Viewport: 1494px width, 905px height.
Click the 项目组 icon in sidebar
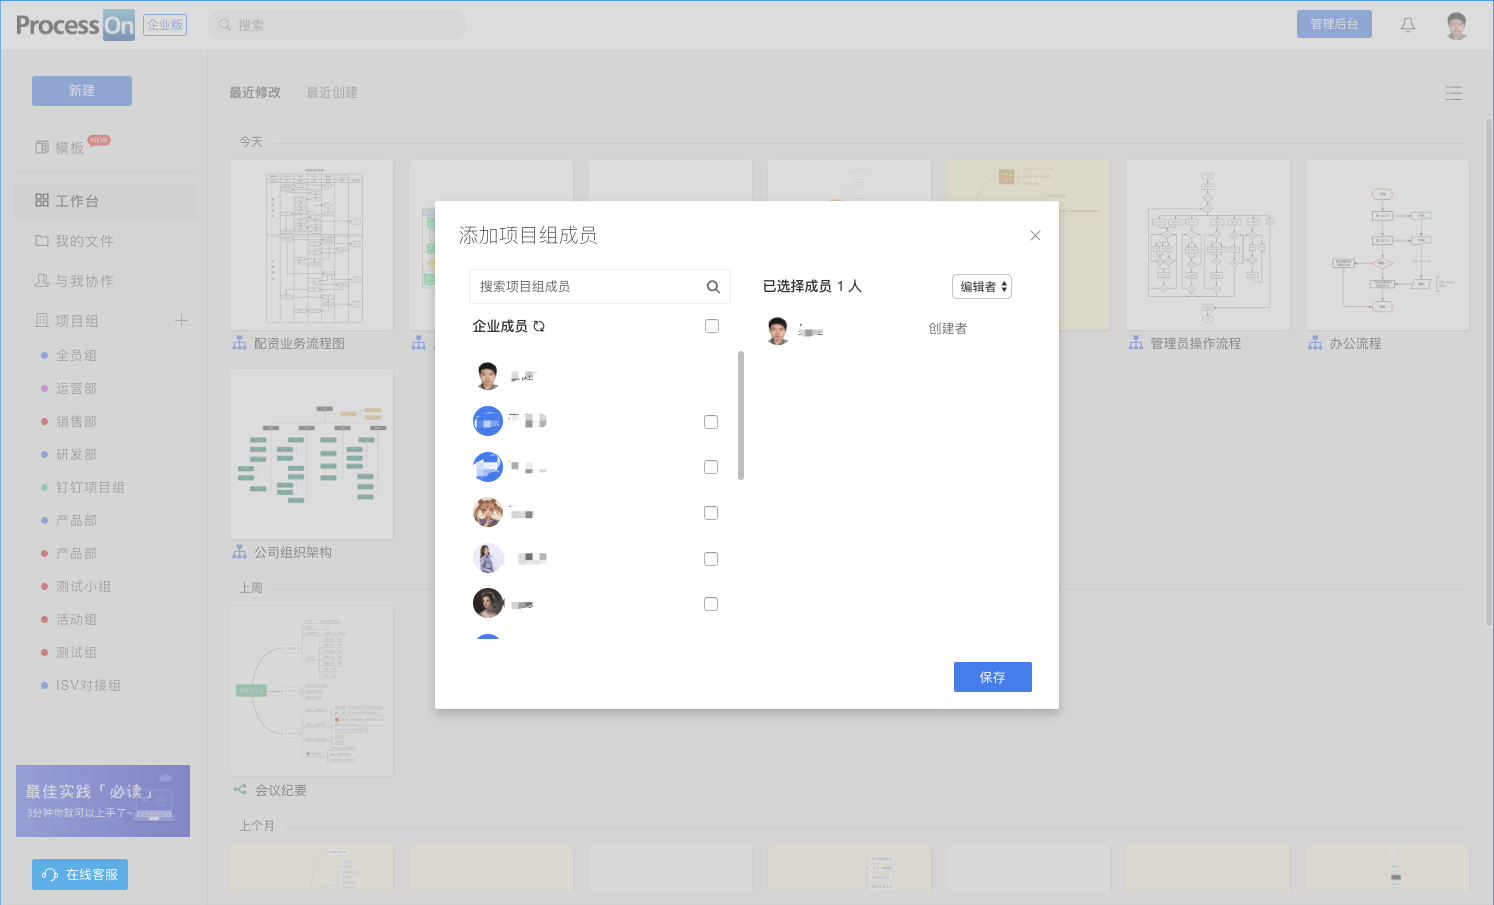[42, 321]
